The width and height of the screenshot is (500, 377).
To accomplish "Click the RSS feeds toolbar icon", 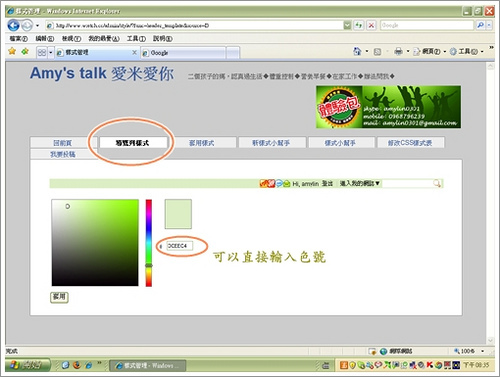I will tap(377, 52).
